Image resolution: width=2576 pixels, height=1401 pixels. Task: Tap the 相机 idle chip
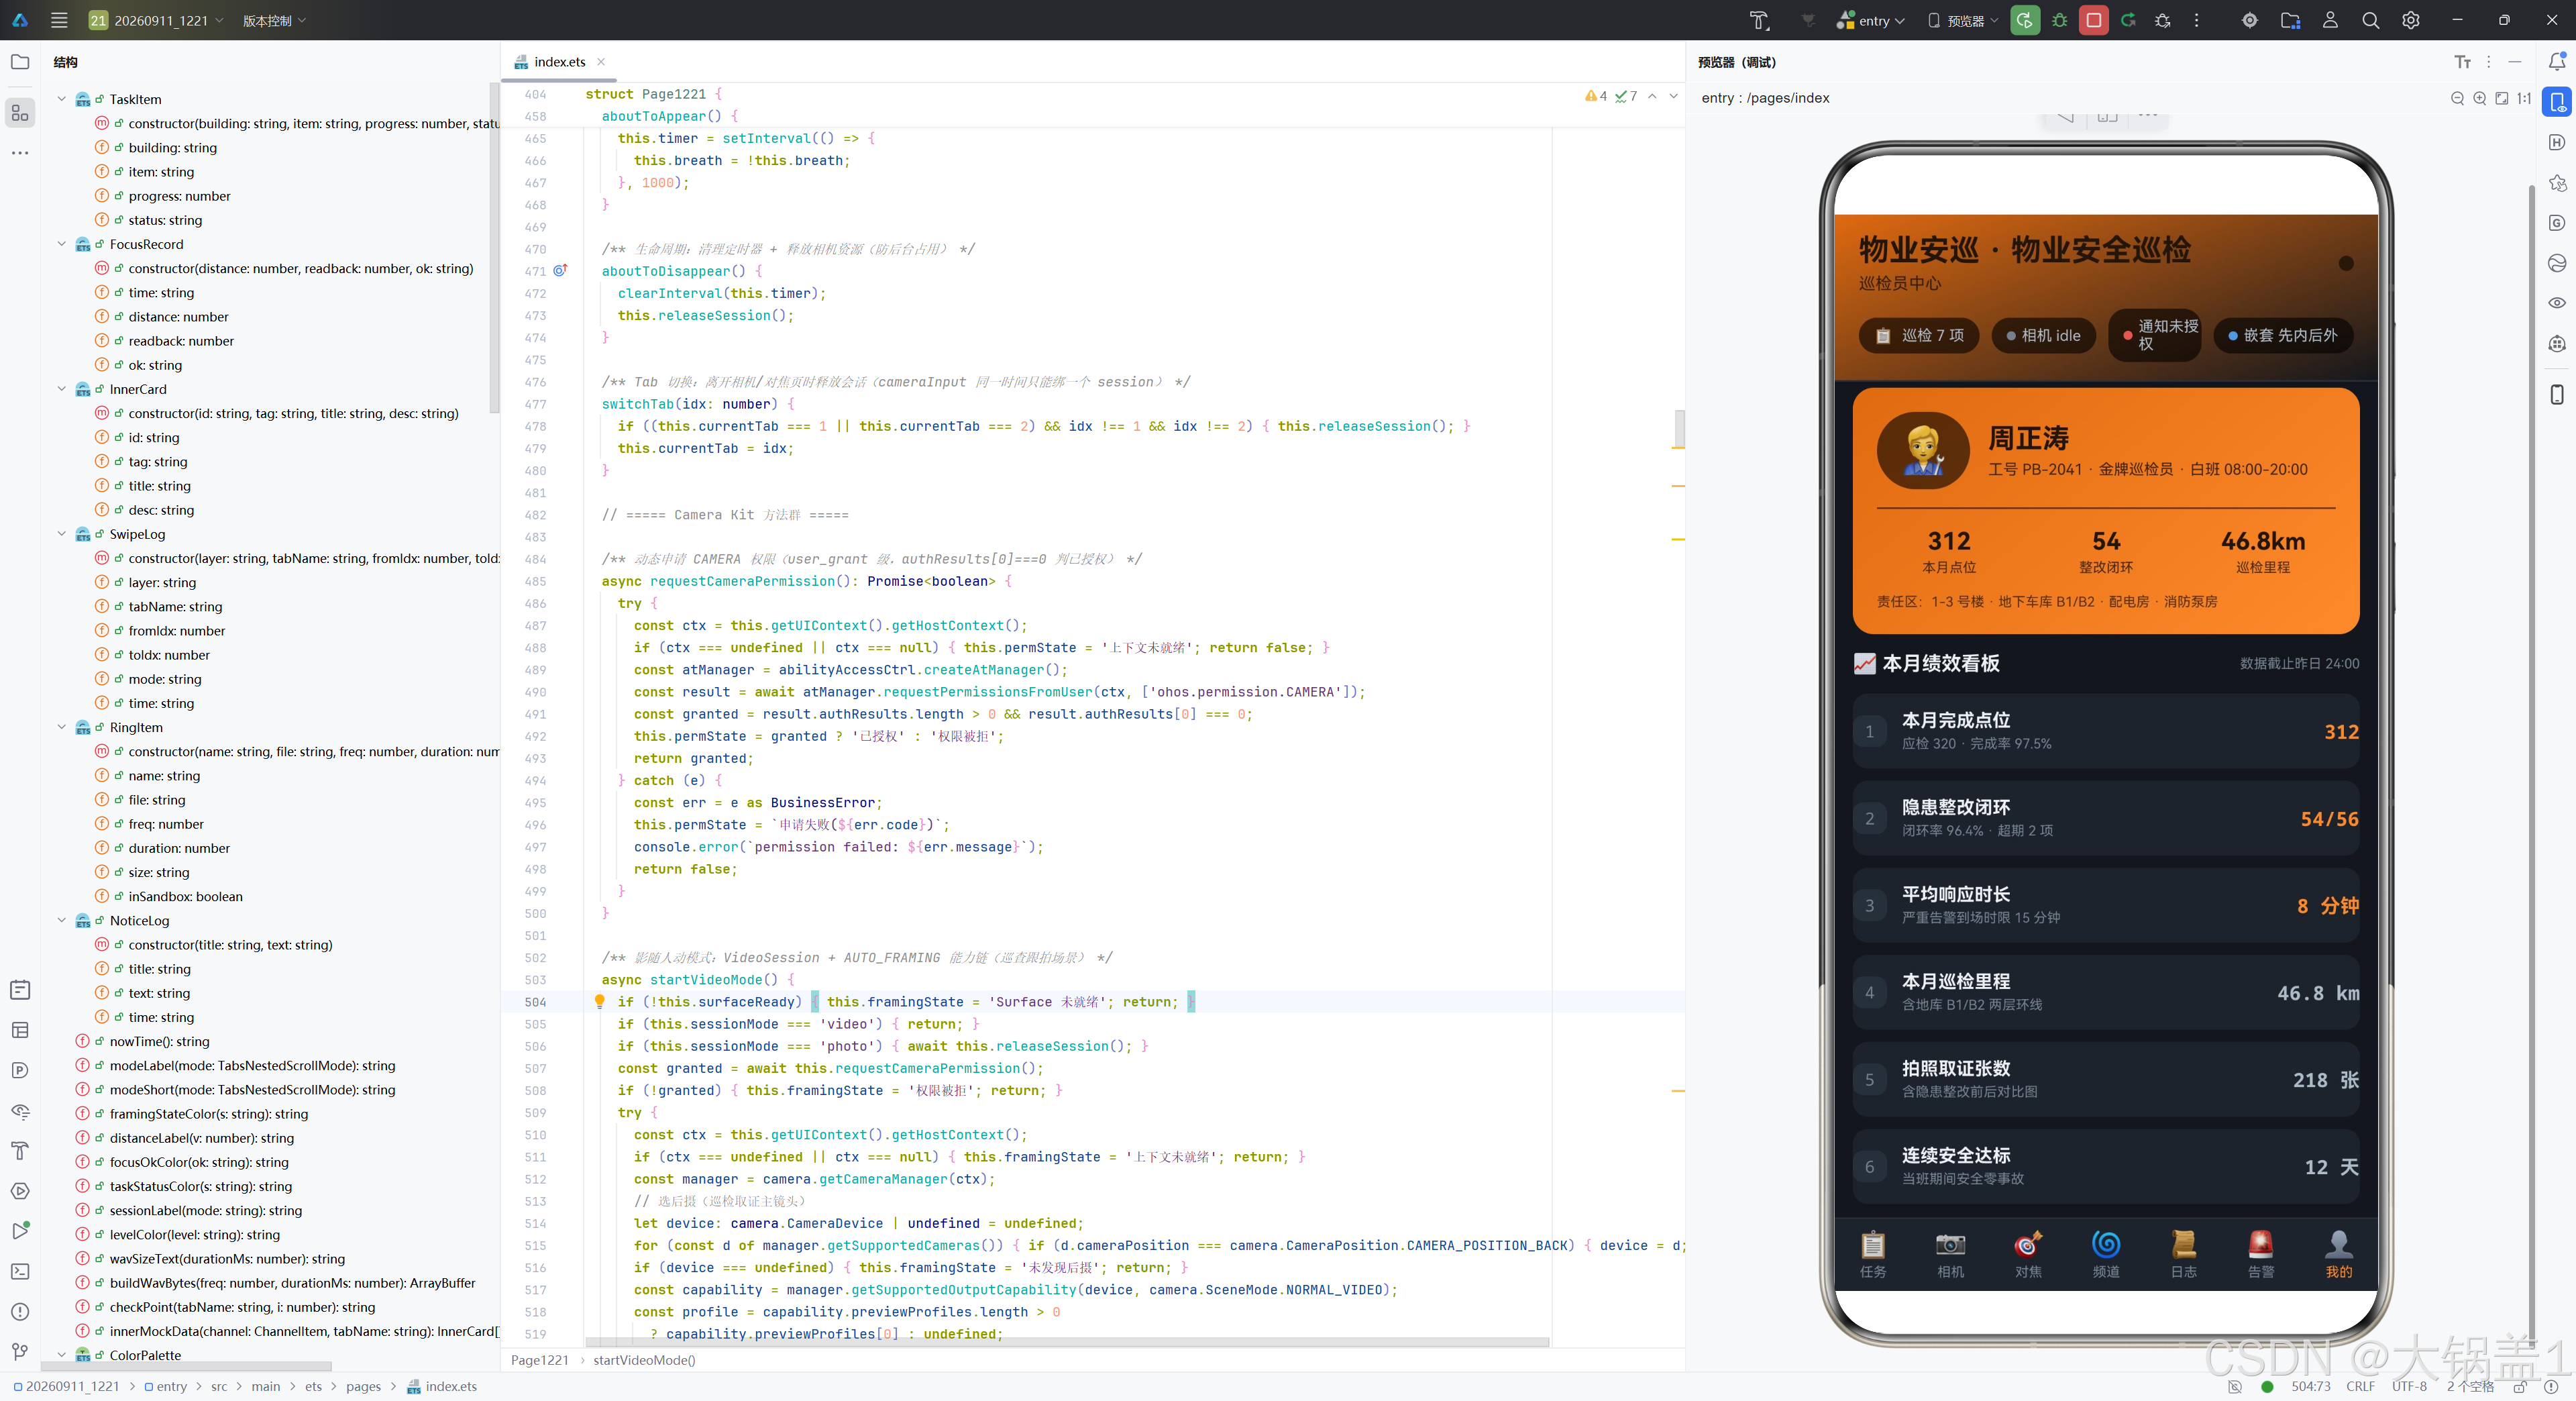pyautogui.click(x=2044, y=336)
